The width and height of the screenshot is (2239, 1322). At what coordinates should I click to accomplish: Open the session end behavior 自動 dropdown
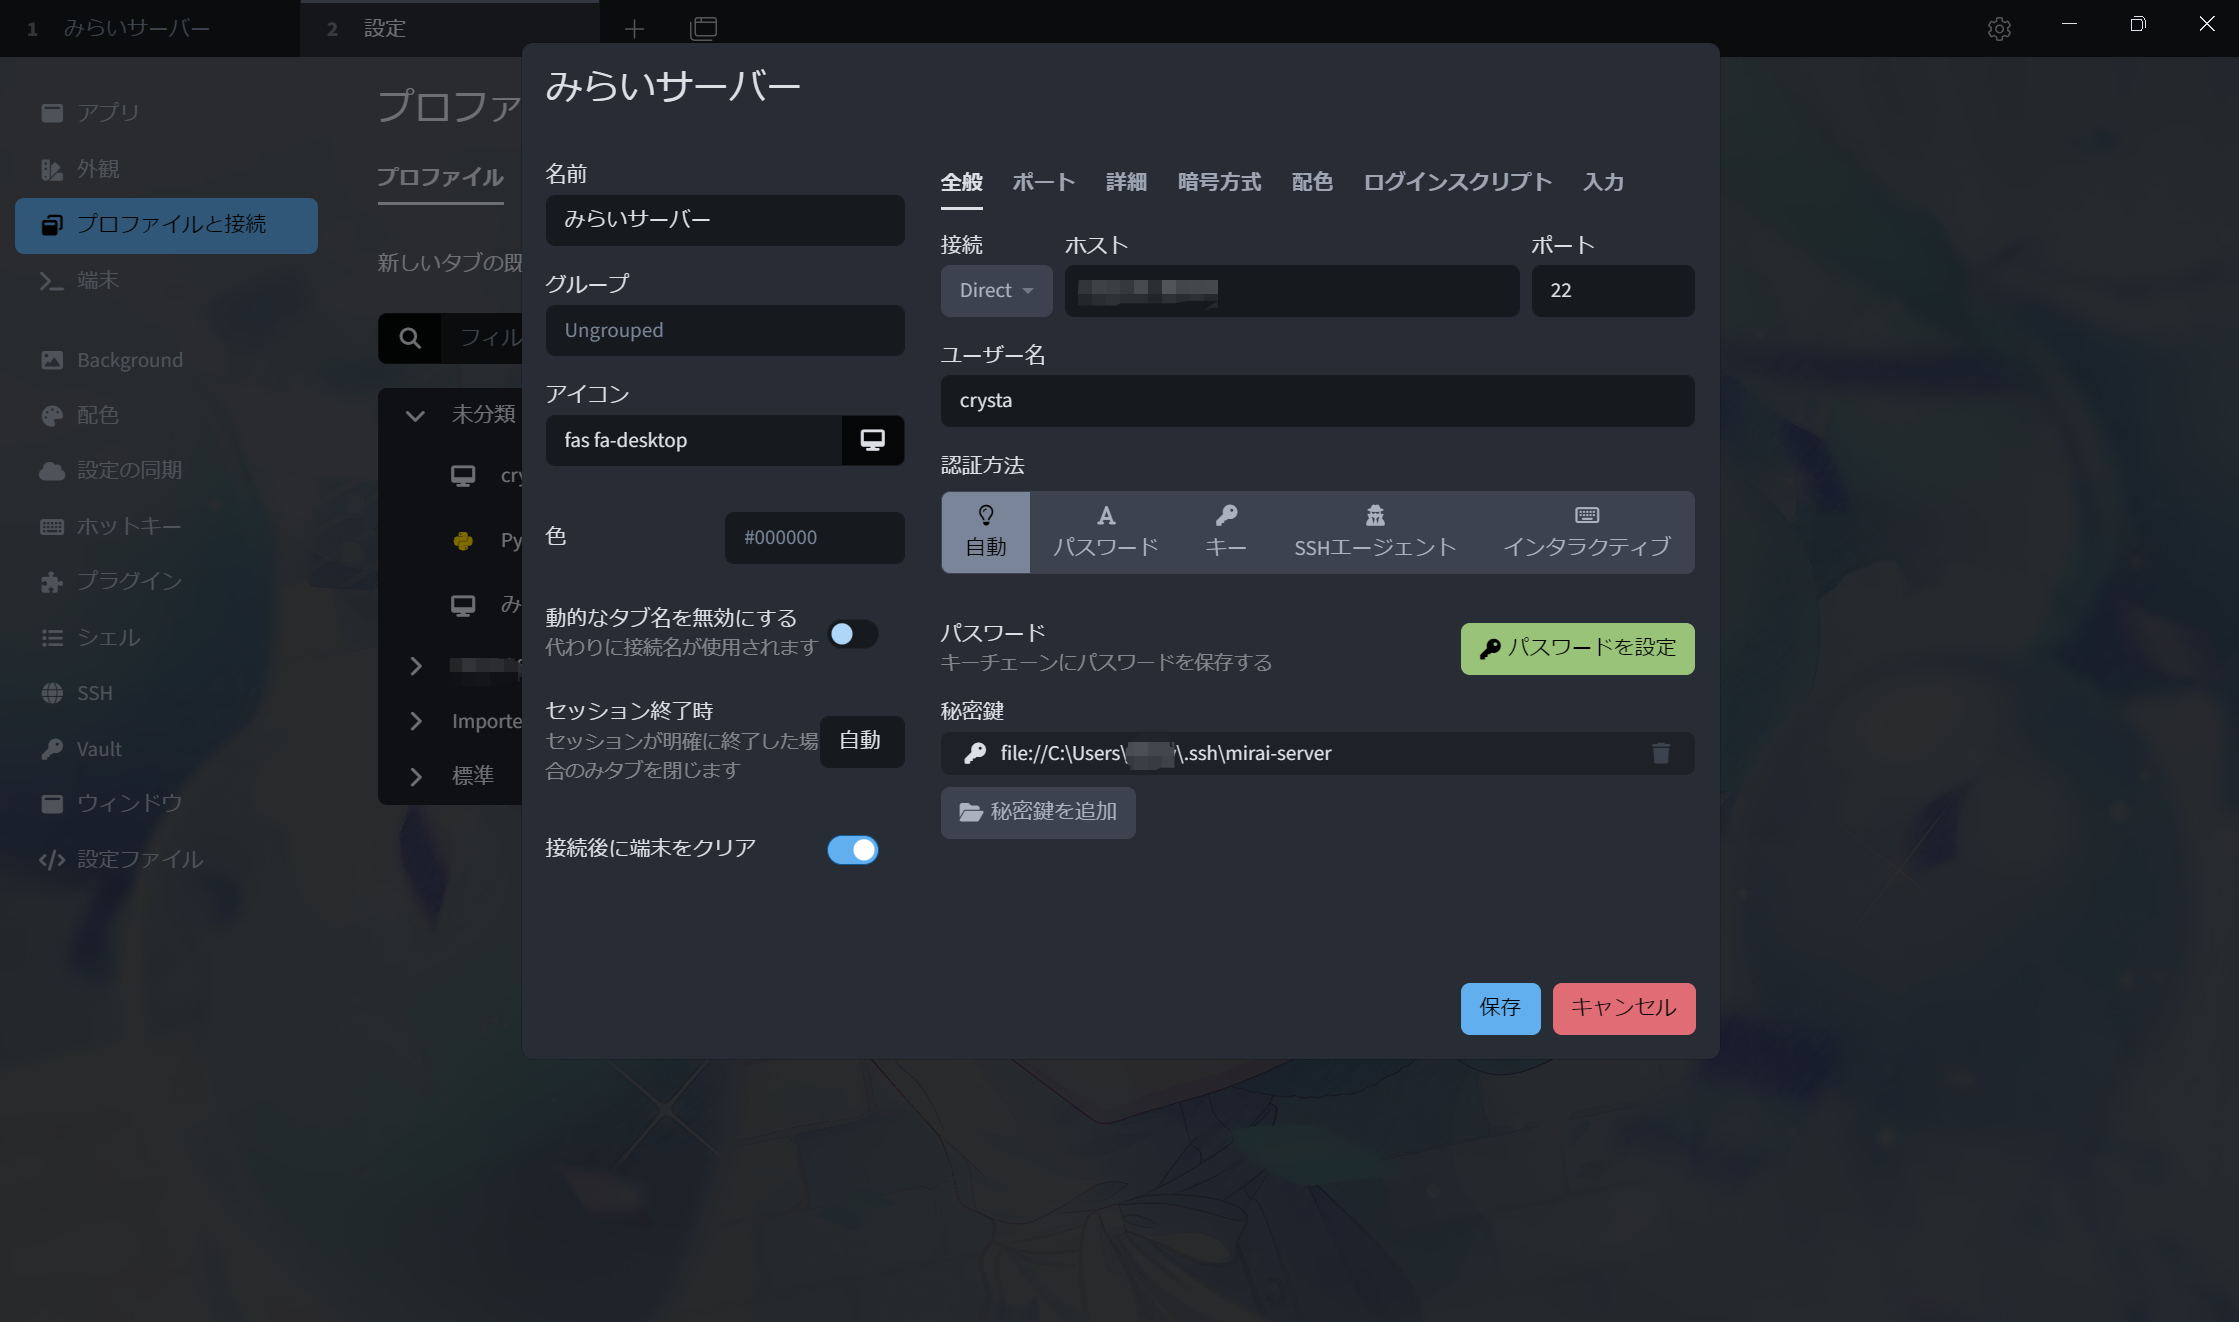(x=861, y=741)
